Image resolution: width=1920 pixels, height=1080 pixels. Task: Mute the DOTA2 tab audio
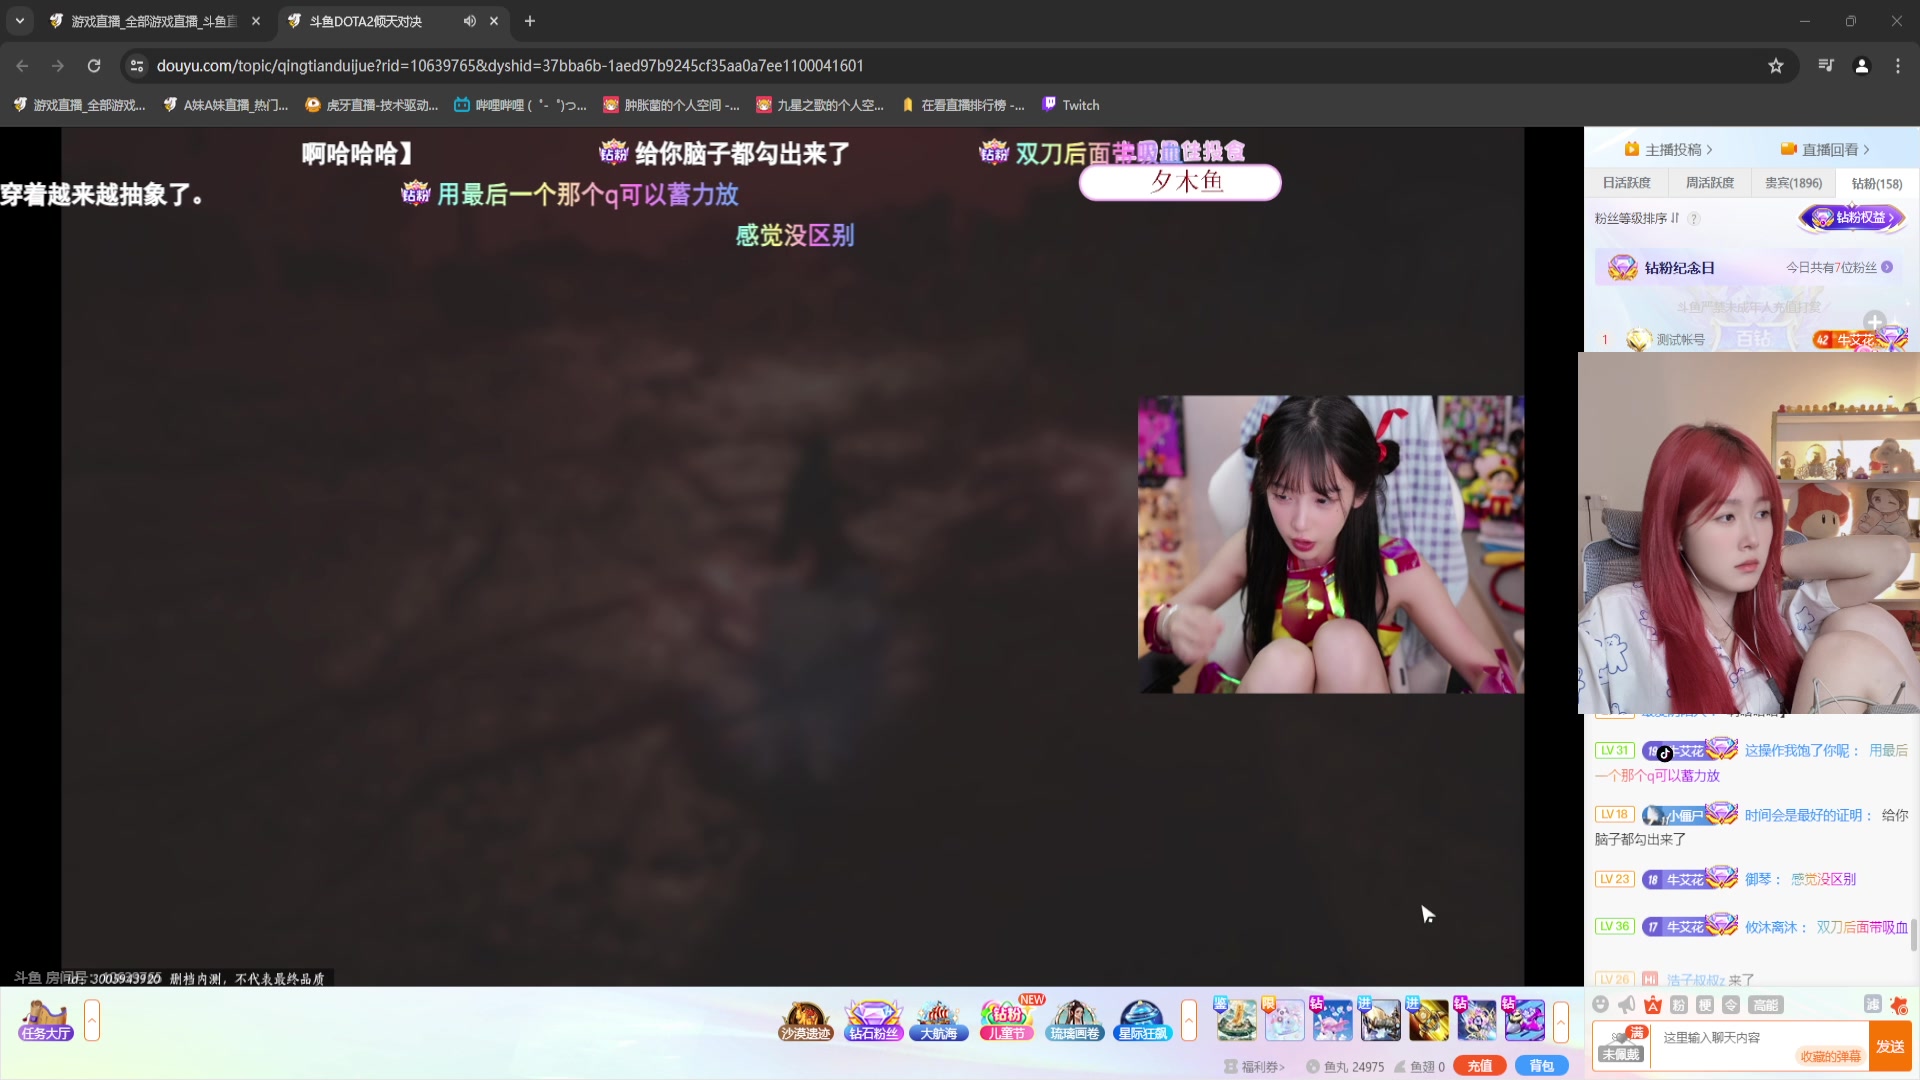pos(469,21)
